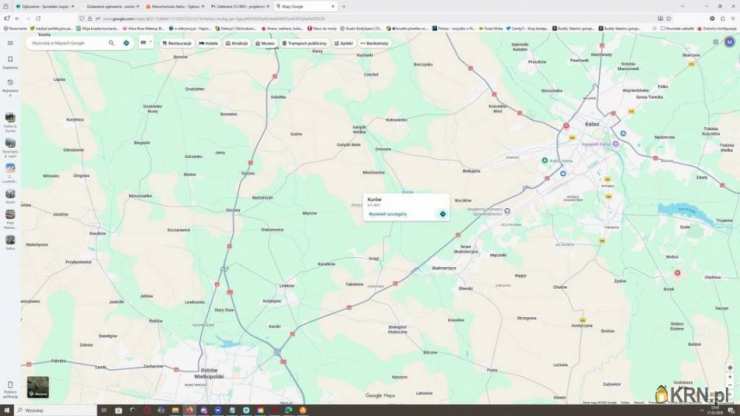Click the blue directions icon in search box
This screenshot has height=416, width=740.
pyautogui.click(x=126, y=43)
